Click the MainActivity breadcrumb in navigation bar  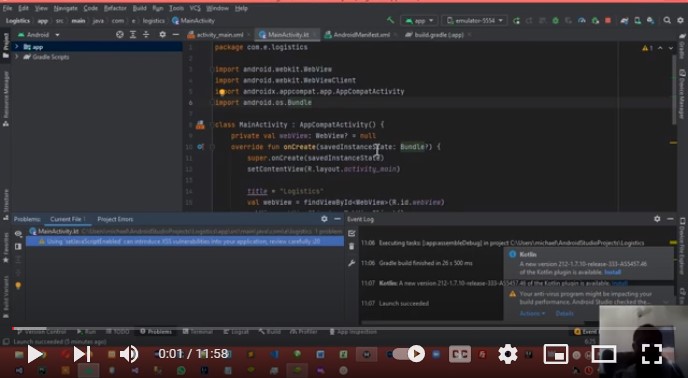(194, 21)
